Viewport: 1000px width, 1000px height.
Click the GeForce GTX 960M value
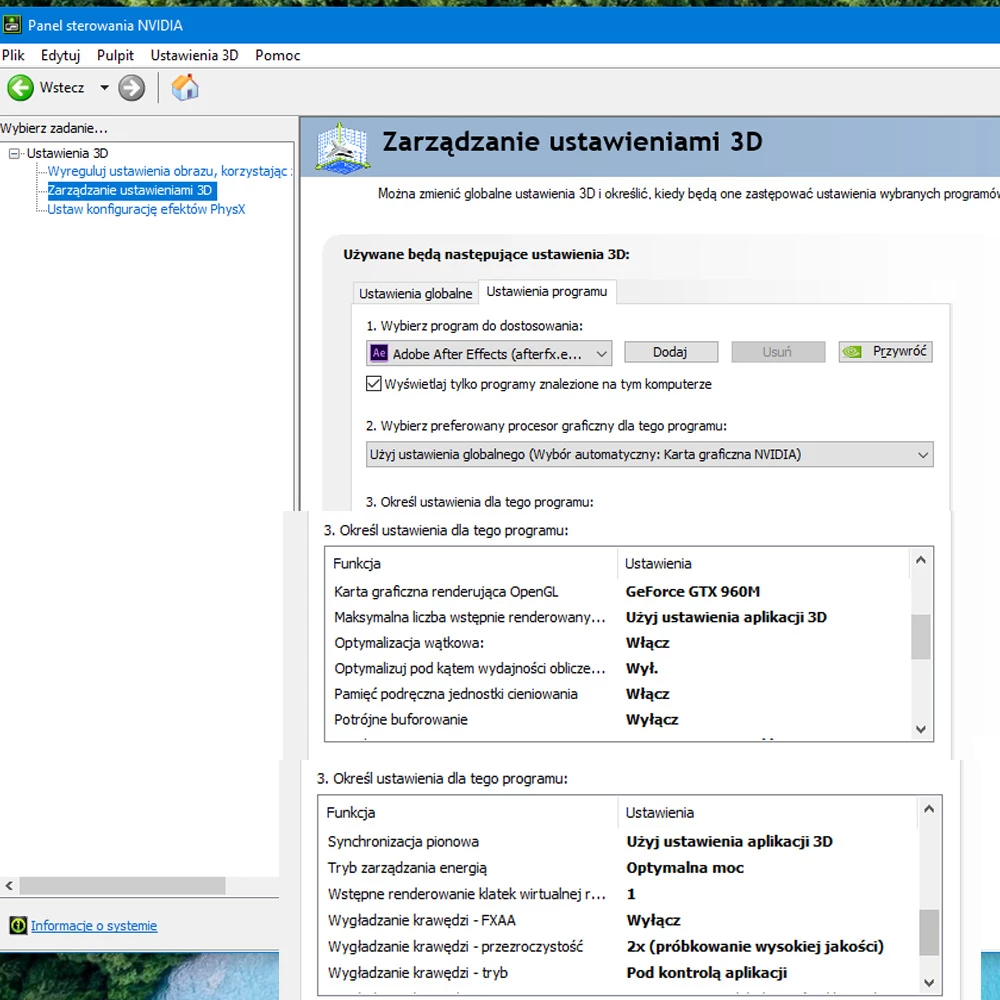693,591
